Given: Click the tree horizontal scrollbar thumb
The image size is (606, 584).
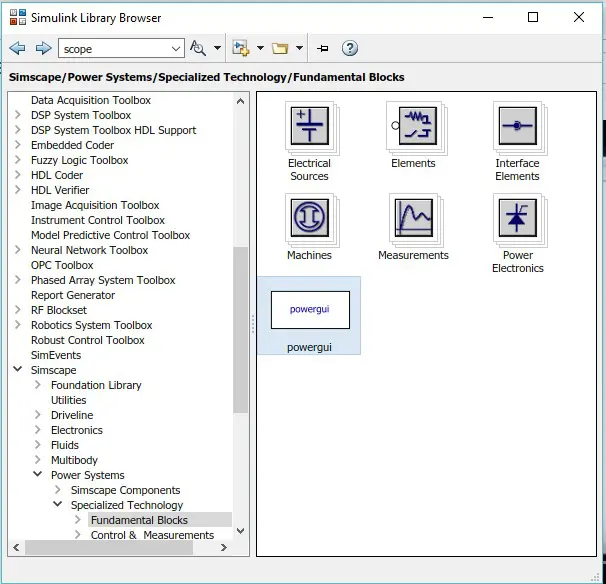Looking at the screenshot, I should [109, 548].
